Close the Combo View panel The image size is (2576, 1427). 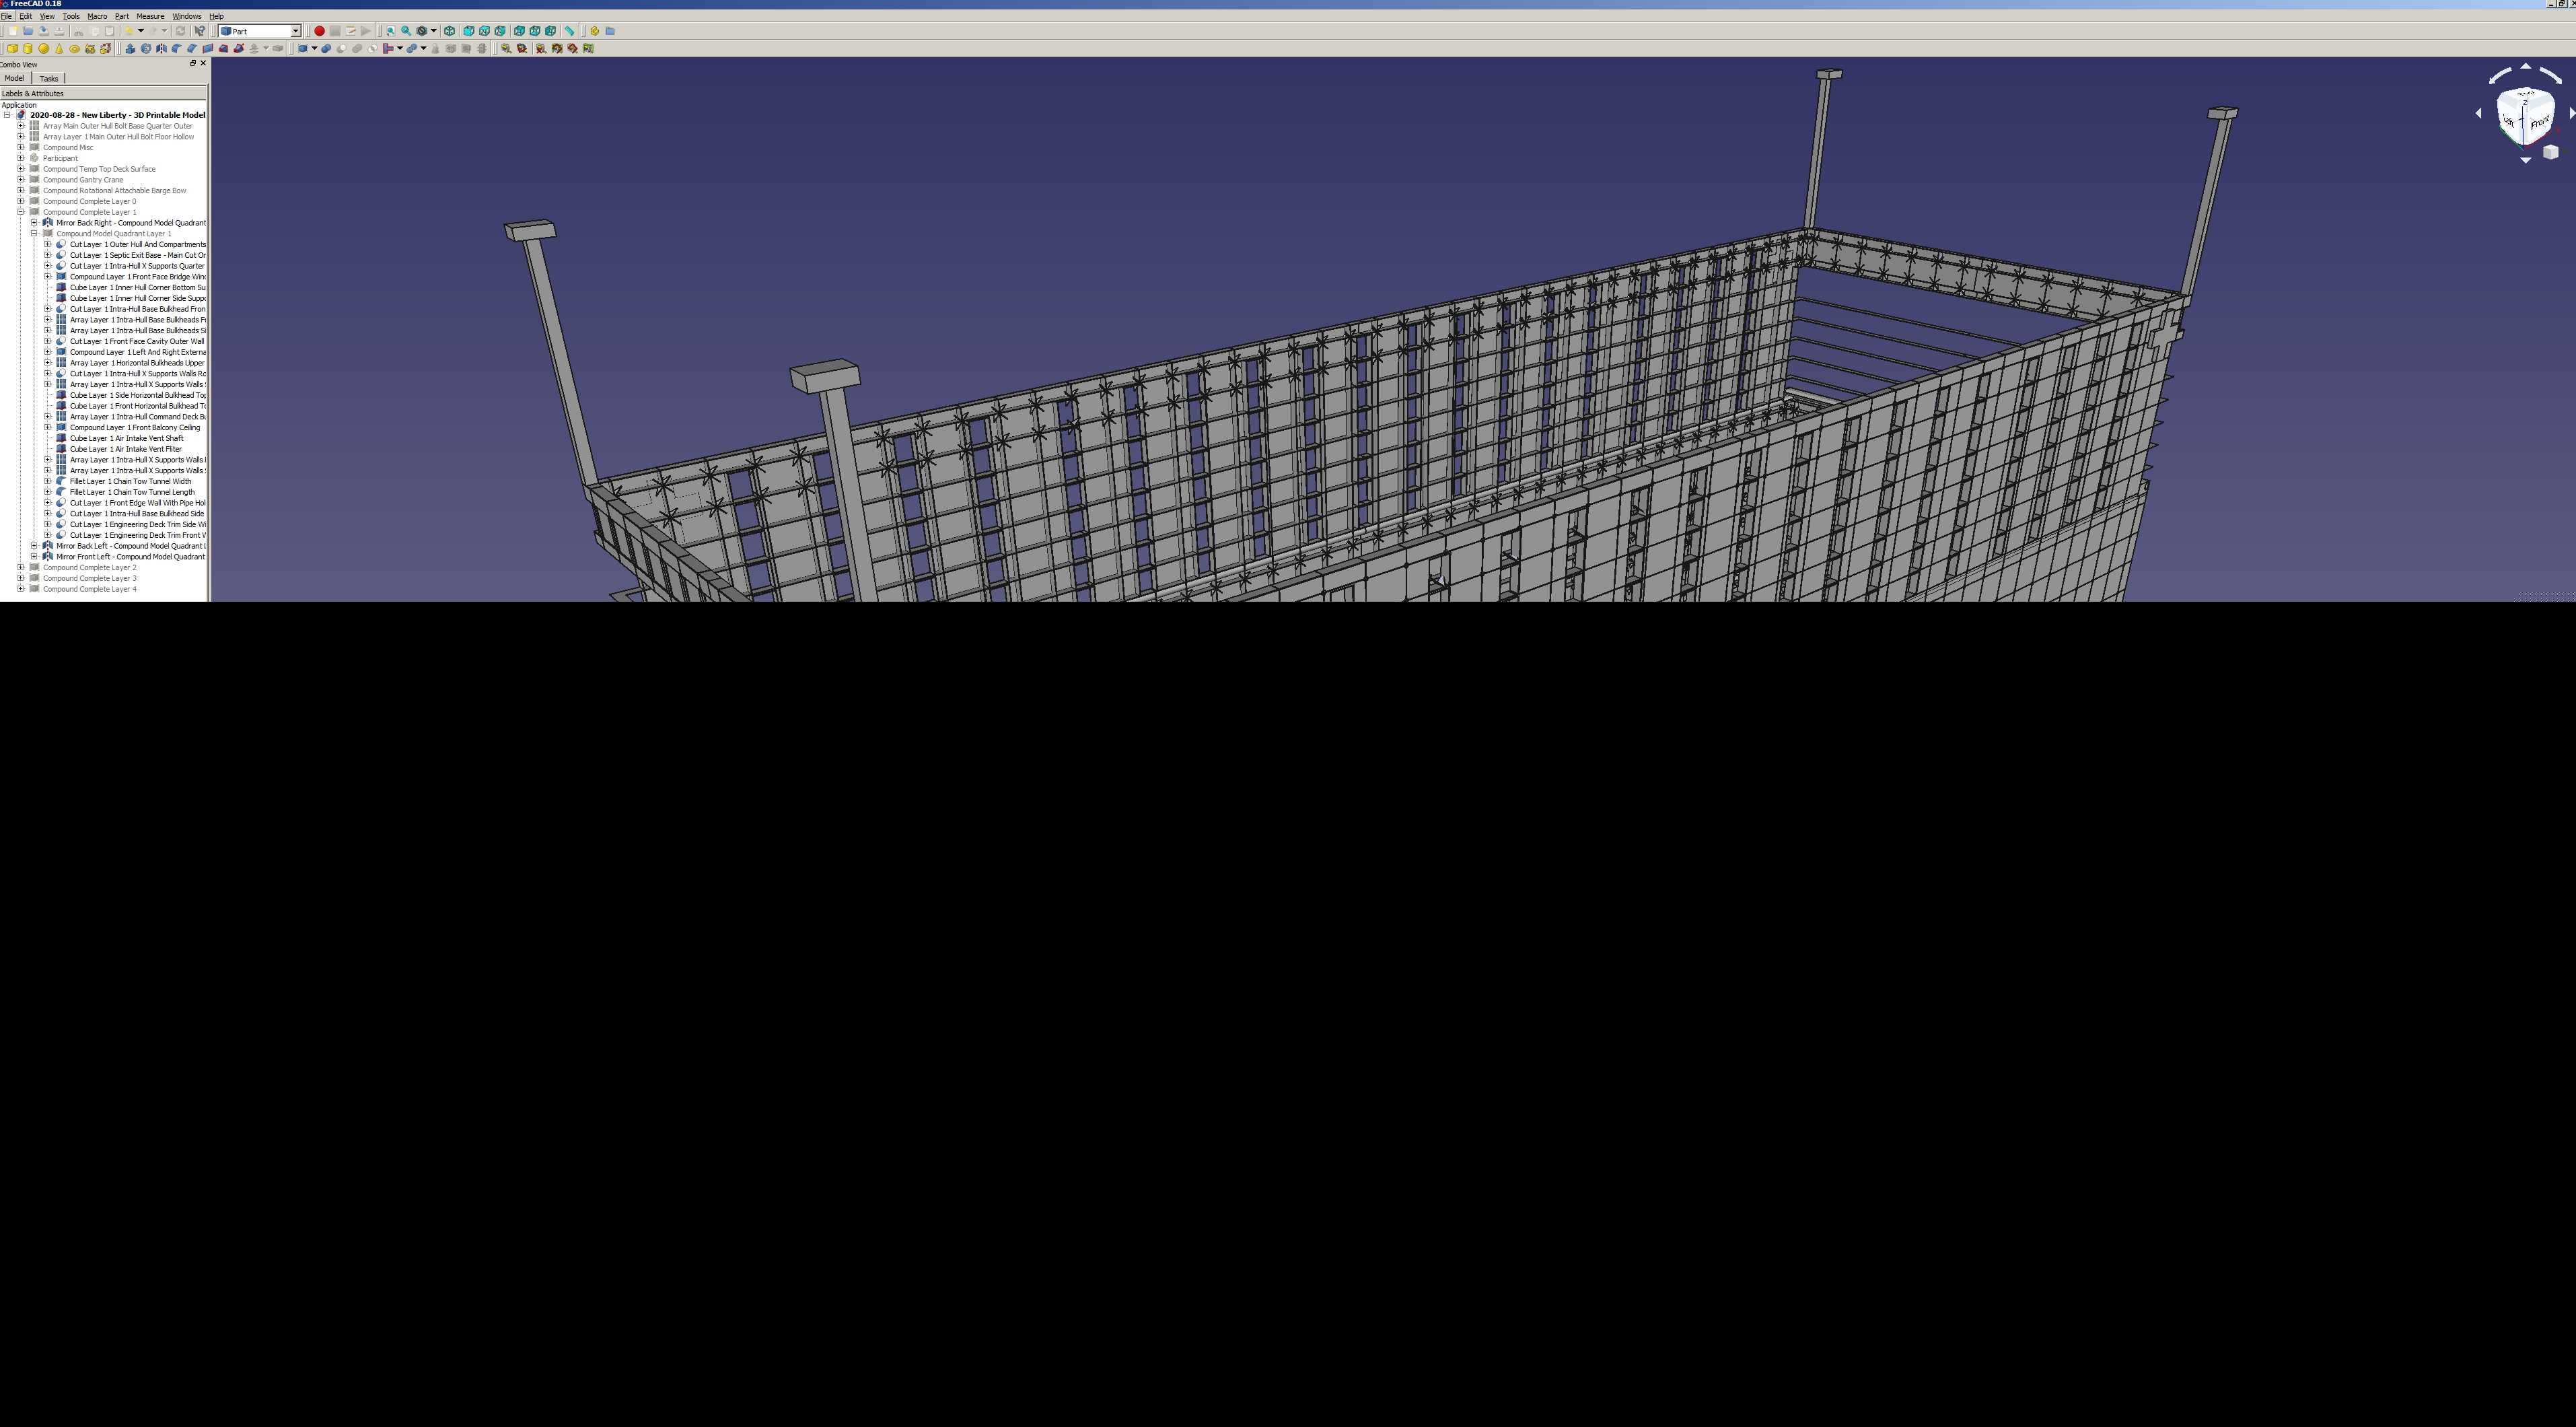(203, 63)
